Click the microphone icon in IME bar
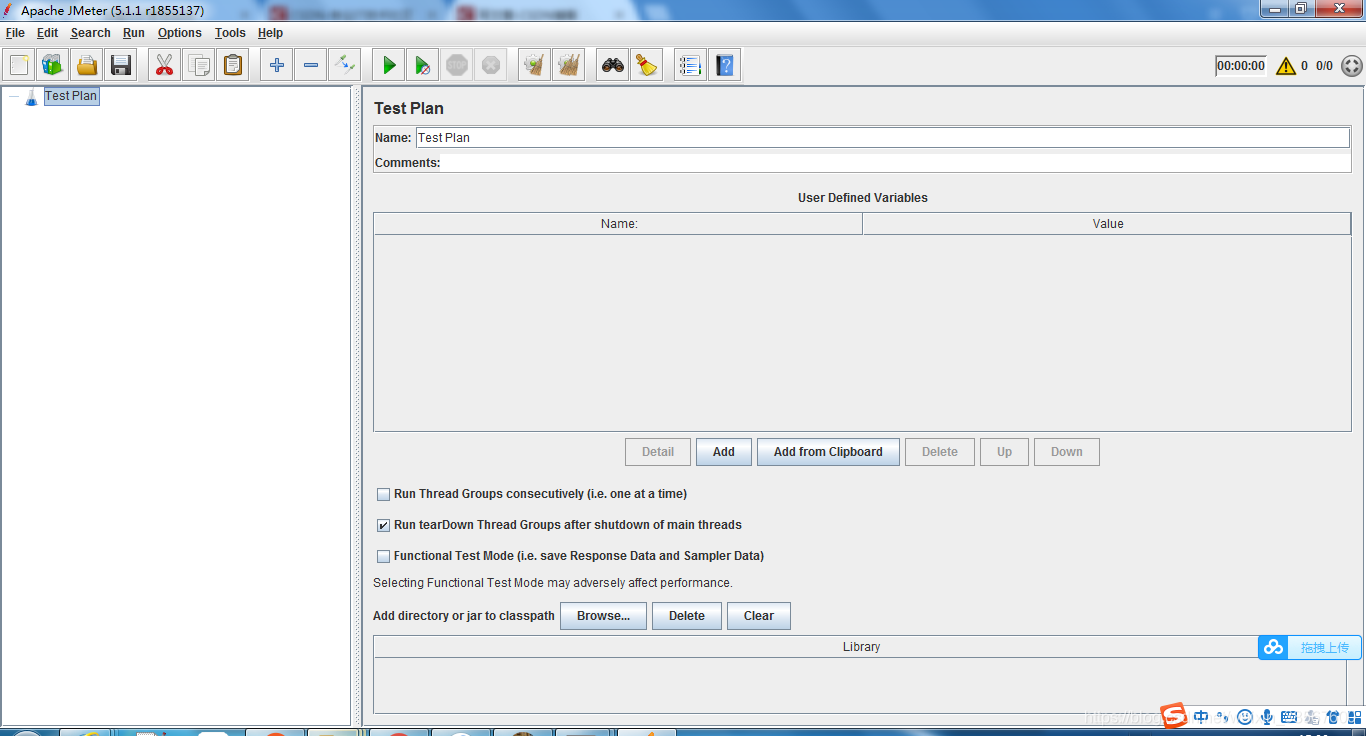 [1266, 717]
